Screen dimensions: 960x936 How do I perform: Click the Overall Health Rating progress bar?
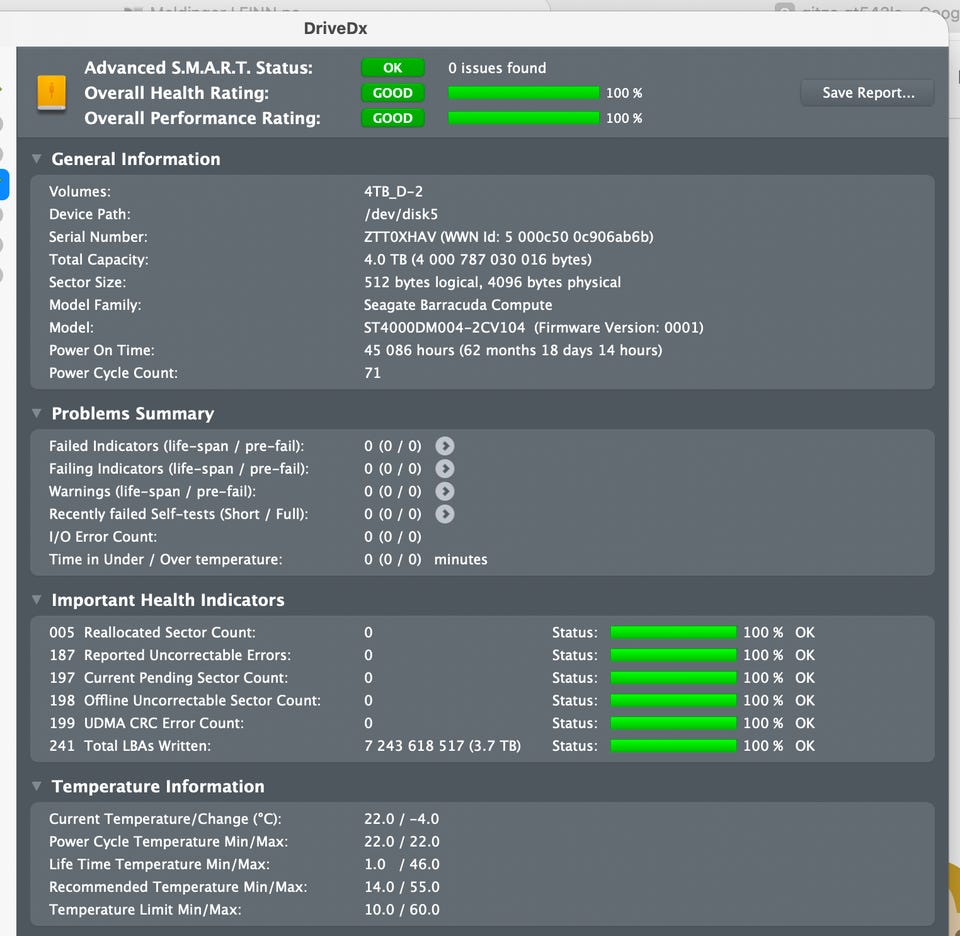[x=523, y=93]
